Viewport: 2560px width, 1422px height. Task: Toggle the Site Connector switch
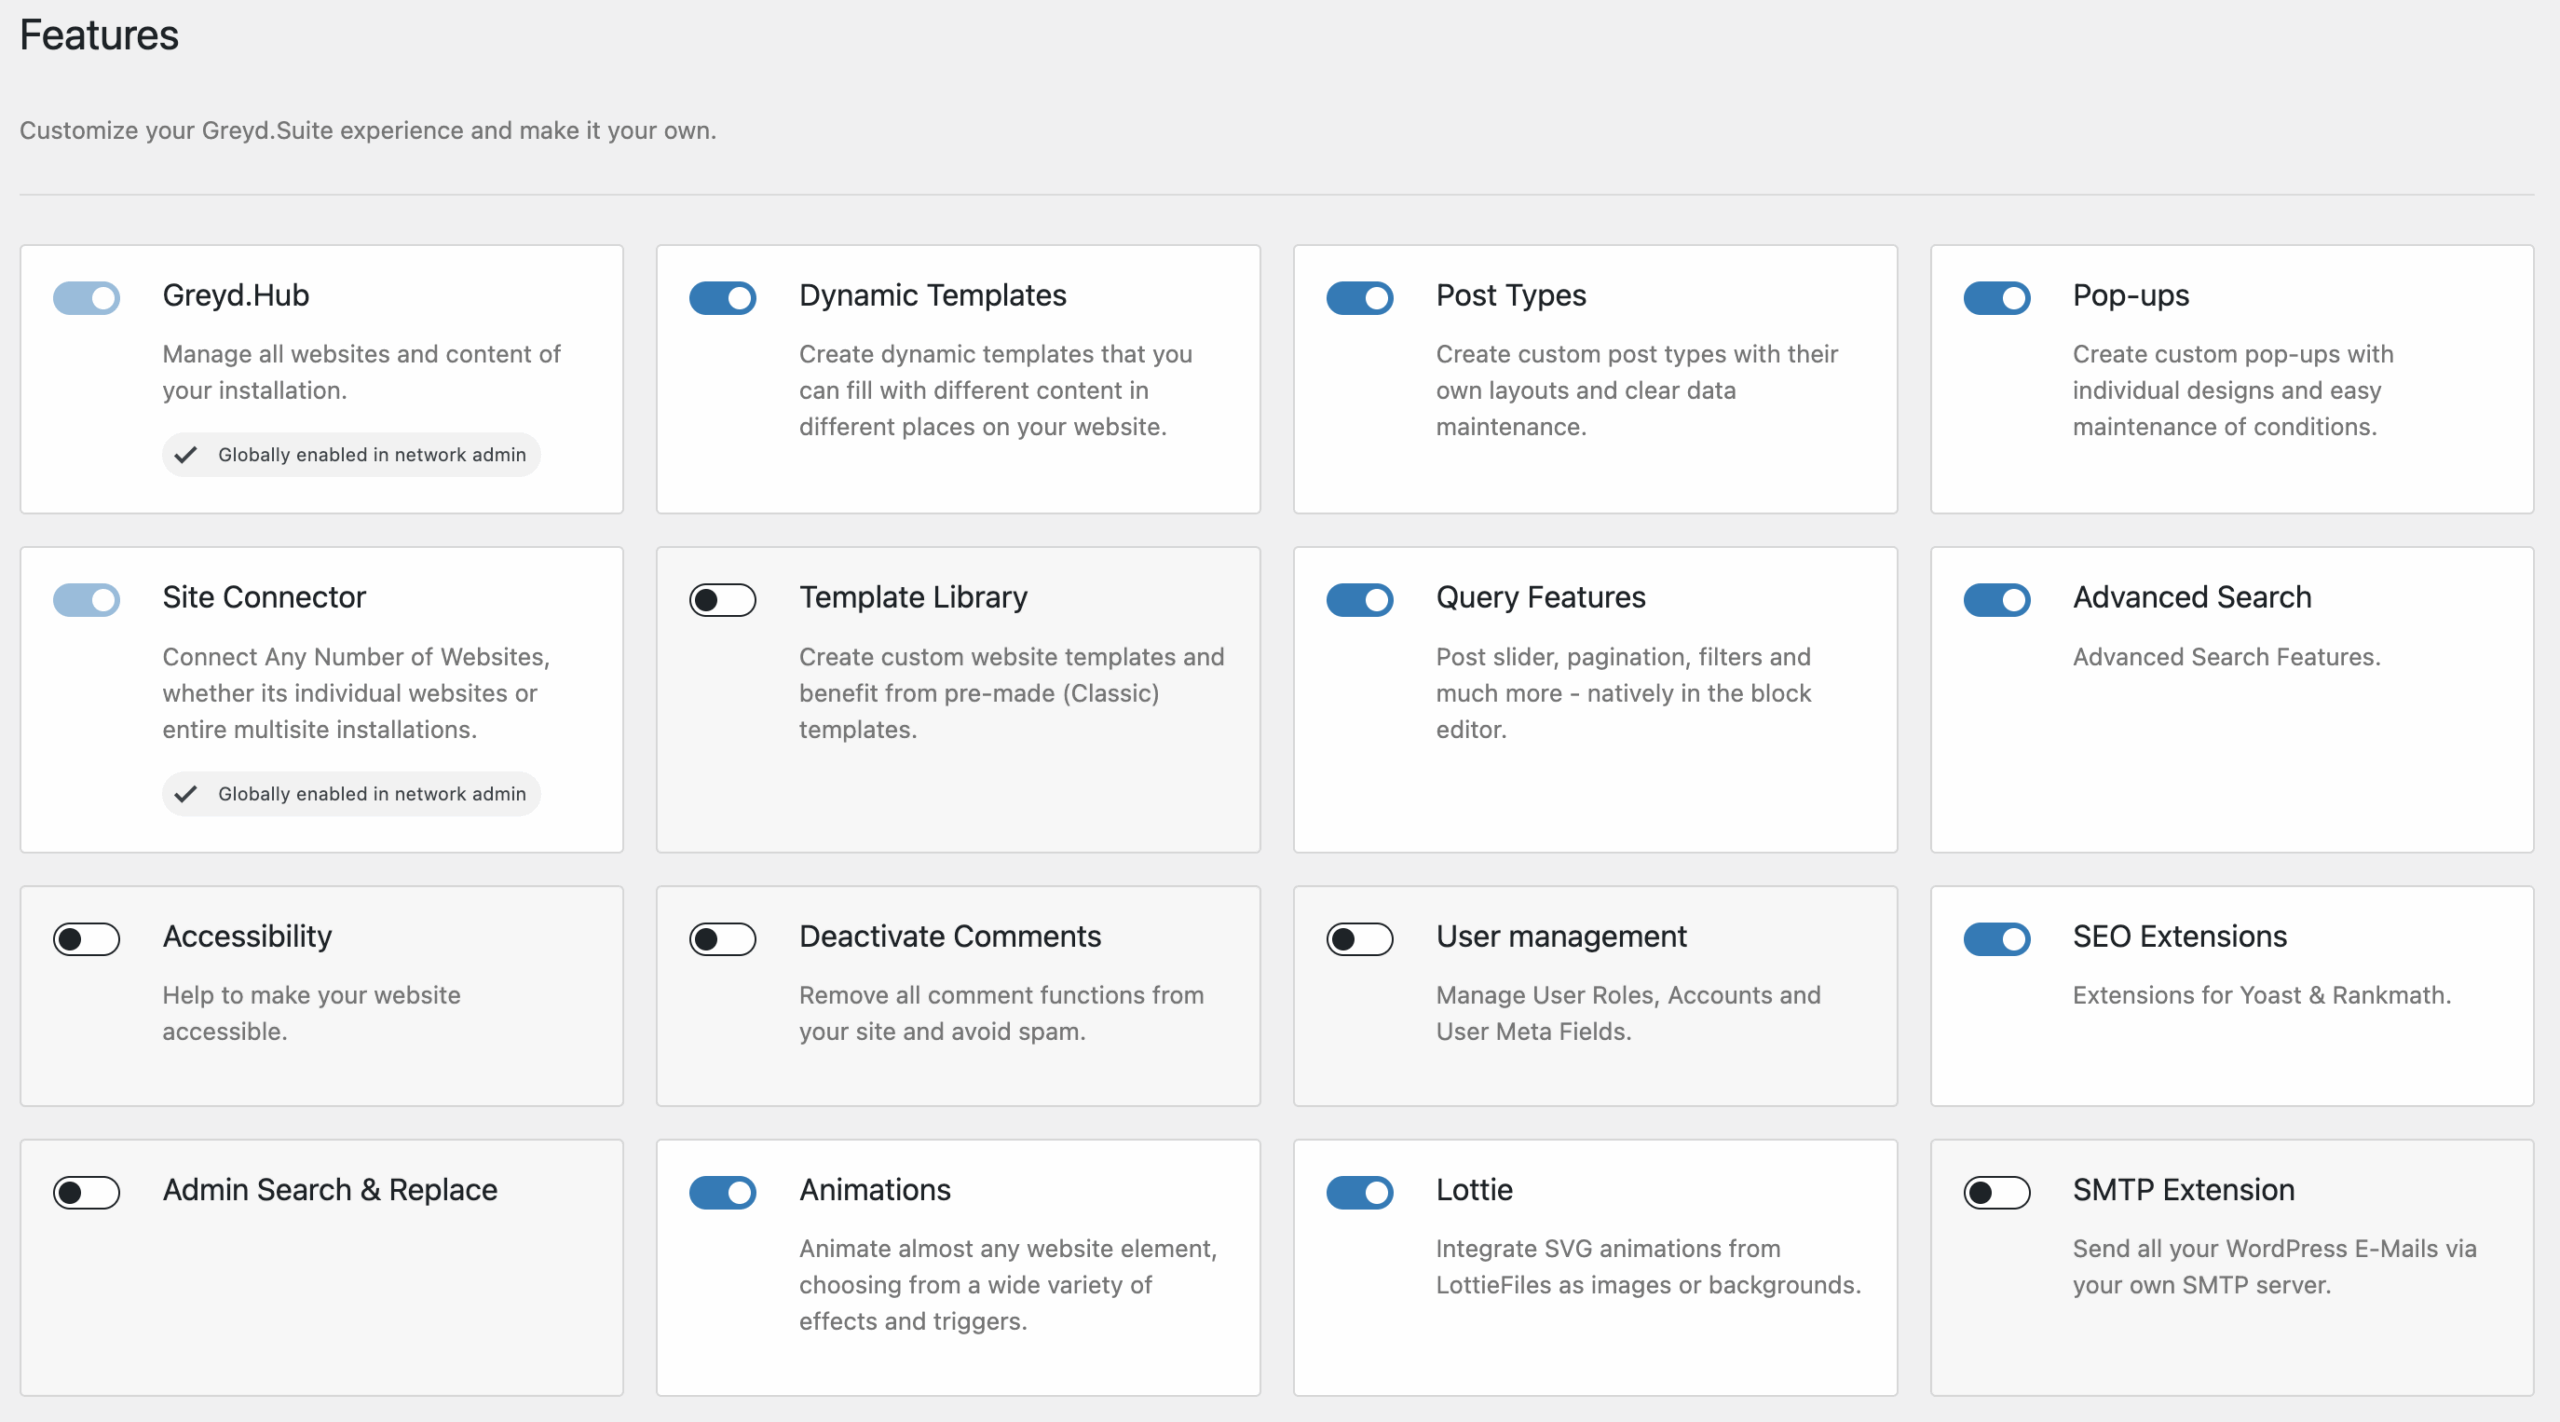86,600
